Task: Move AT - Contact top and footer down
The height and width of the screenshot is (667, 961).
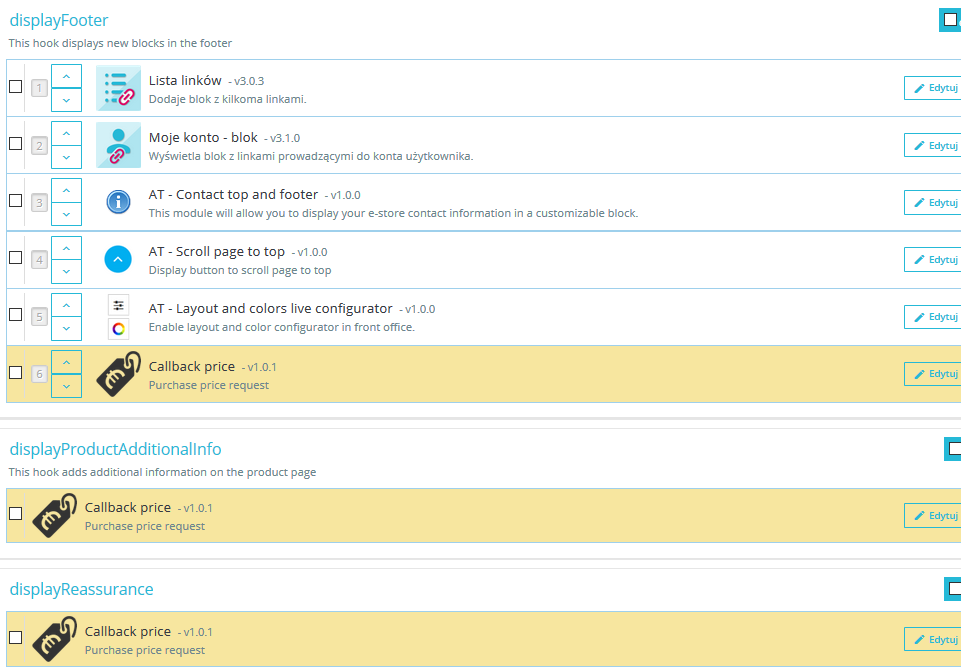Action: [x=66, y=214]
